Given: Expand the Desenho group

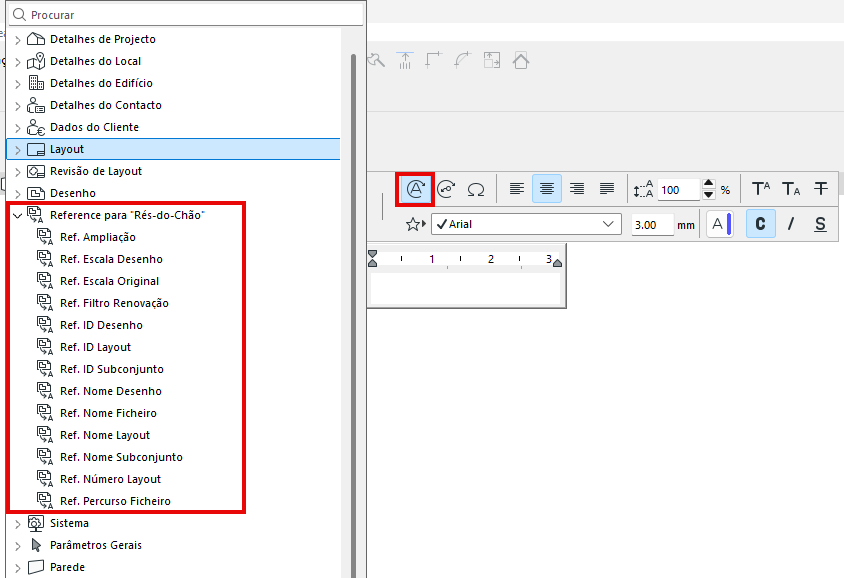Looking at the screenshot, I should click(18, 194).
